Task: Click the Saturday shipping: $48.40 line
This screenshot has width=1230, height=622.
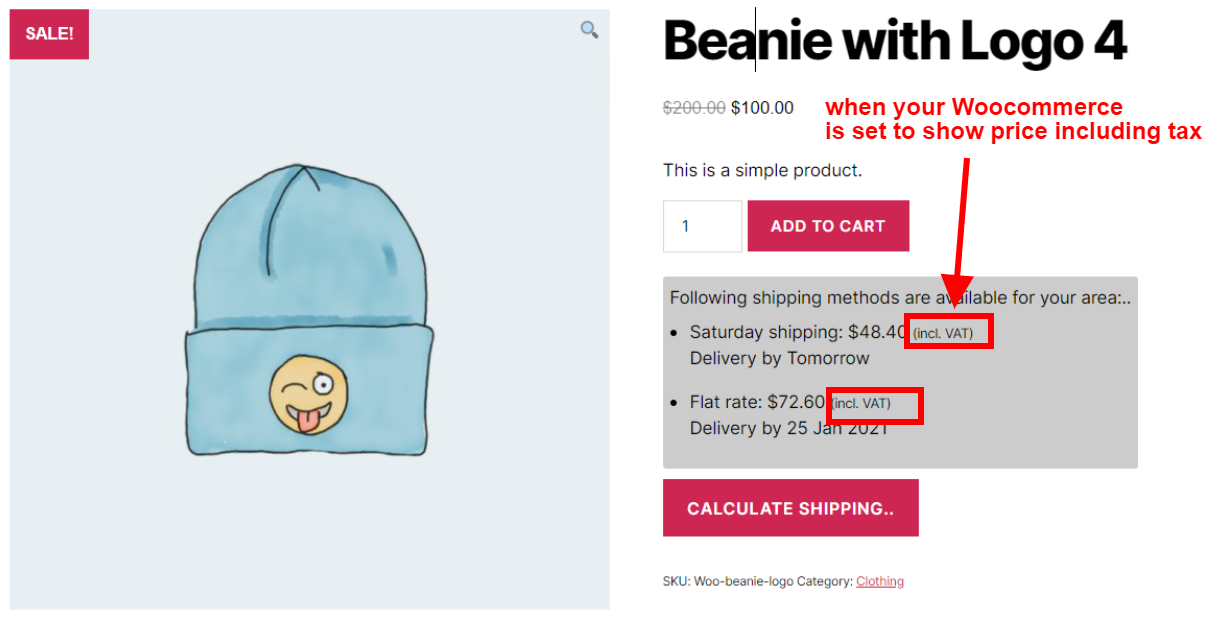Action: pyautogui.click(x=798, y=332)
